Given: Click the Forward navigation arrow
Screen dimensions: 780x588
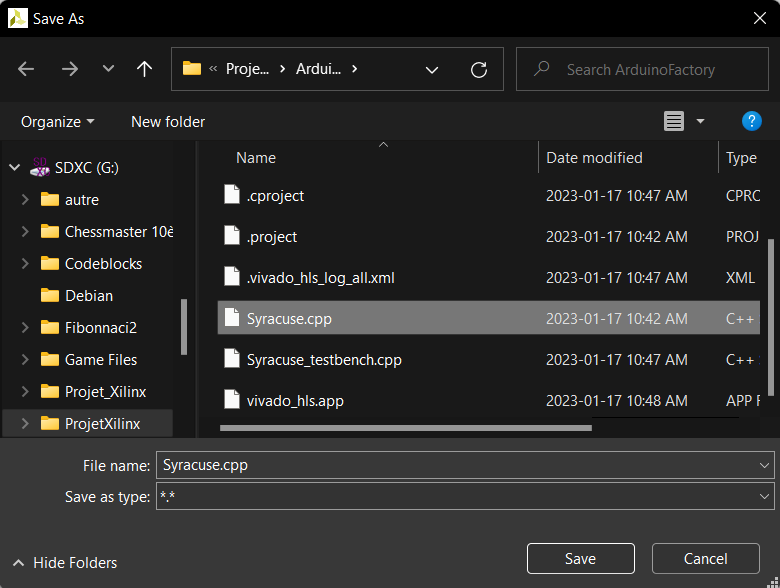Looking at the screenshot, I should 69,69.
